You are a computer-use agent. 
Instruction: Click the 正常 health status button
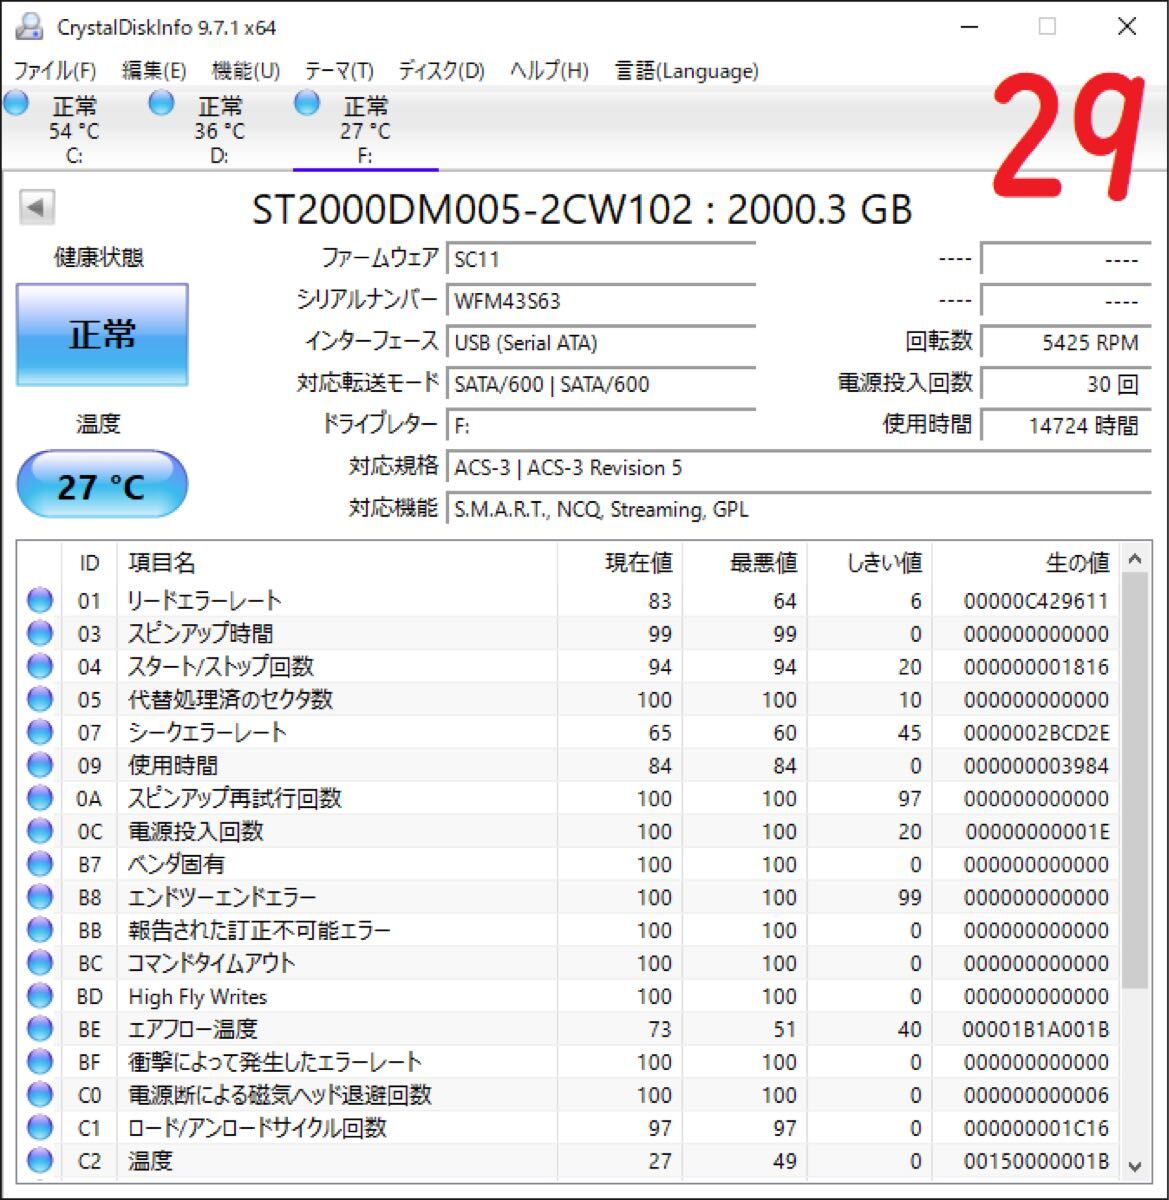coord(102,335)
